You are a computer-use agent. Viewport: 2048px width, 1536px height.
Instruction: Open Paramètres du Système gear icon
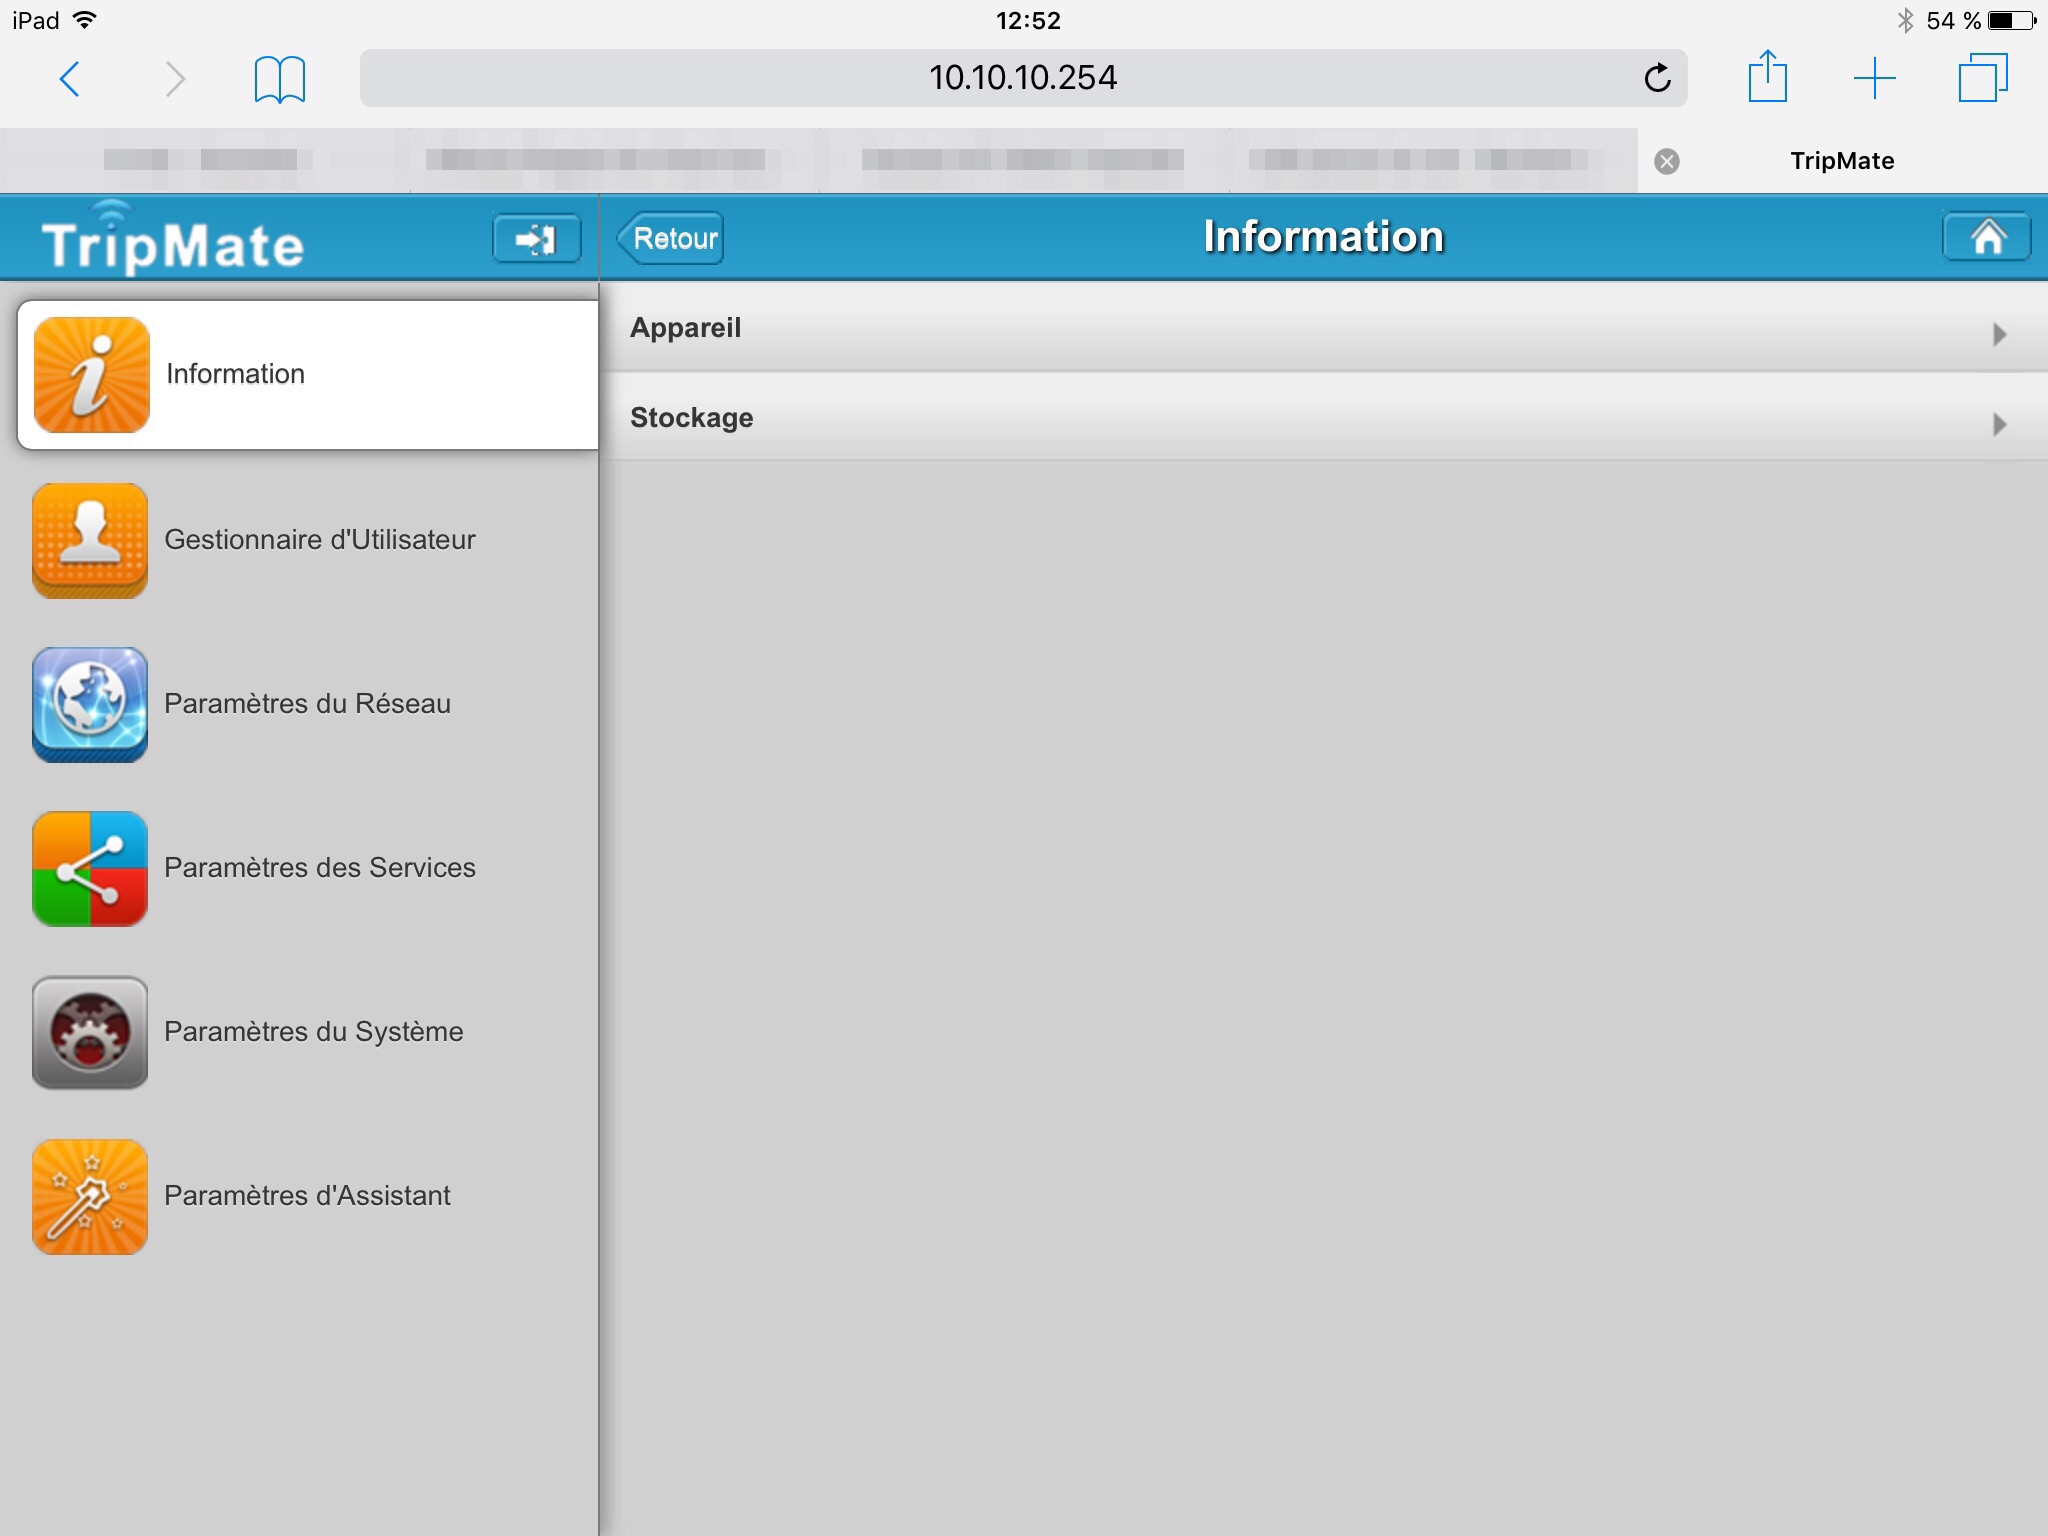coord(90,1033)
